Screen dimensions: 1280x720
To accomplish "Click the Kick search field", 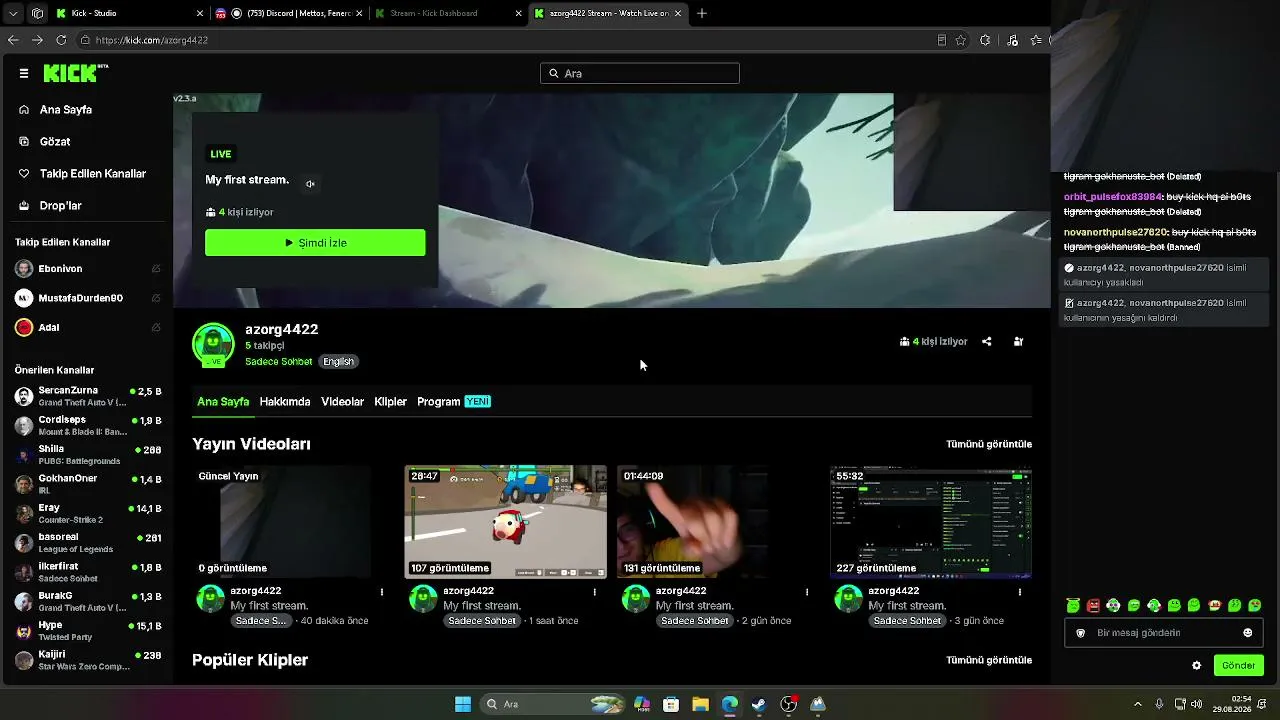I will [x=640, y=73].
